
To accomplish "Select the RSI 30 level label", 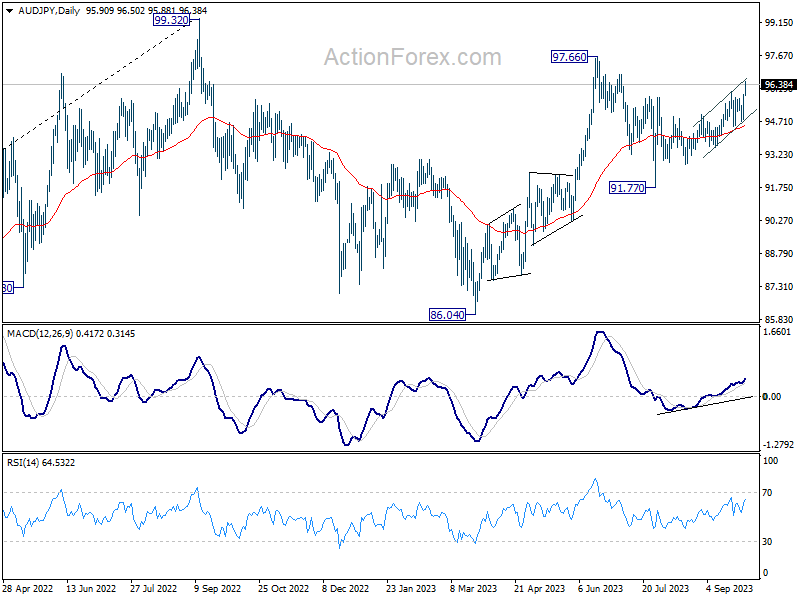I will (767, 542).
